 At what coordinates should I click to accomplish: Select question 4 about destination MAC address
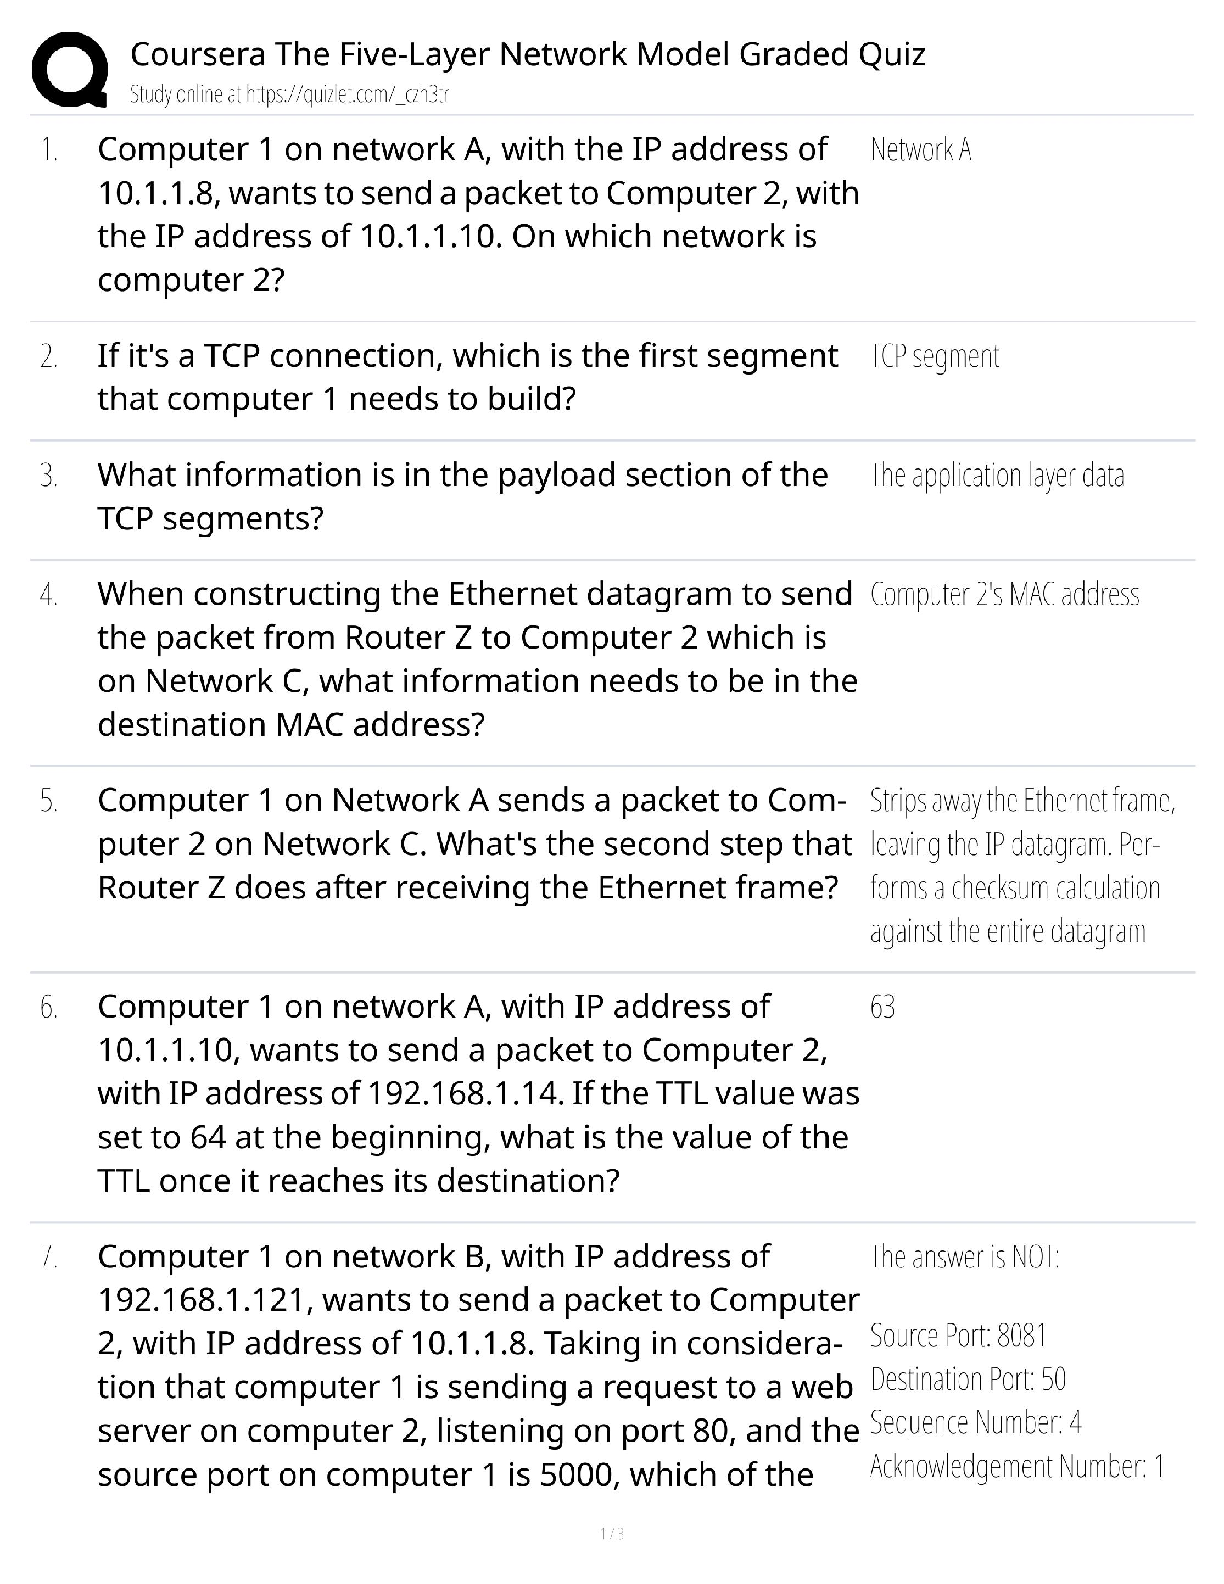[476, 659]
